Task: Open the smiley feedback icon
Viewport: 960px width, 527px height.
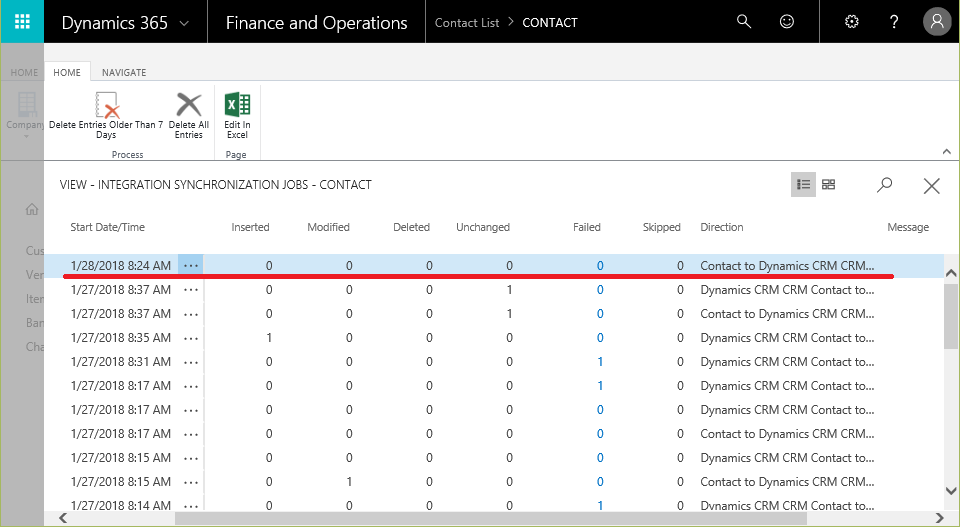Action: click(x=787, y=21)
